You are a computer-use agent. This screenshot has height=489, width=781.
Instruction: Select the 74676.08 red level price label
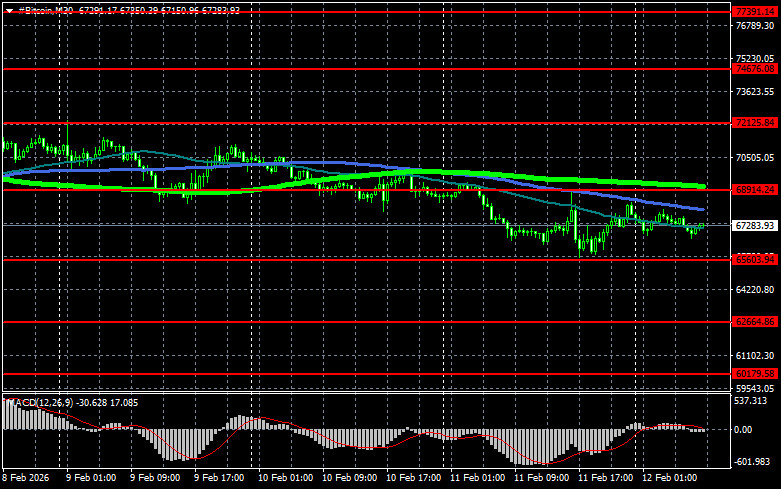(755, 69)
